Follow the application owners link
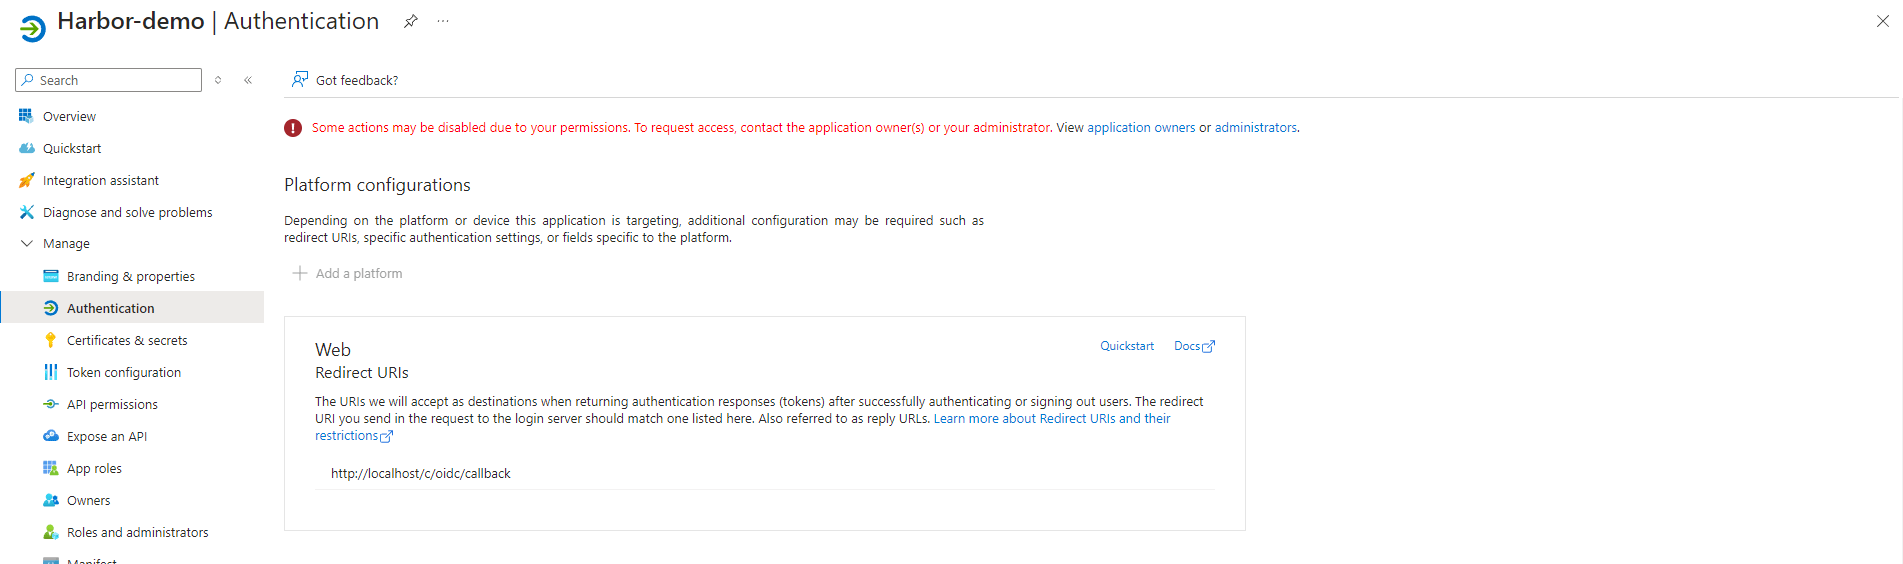The height and width of the screenshot is (564, 1903). (x=1141, y=128)
